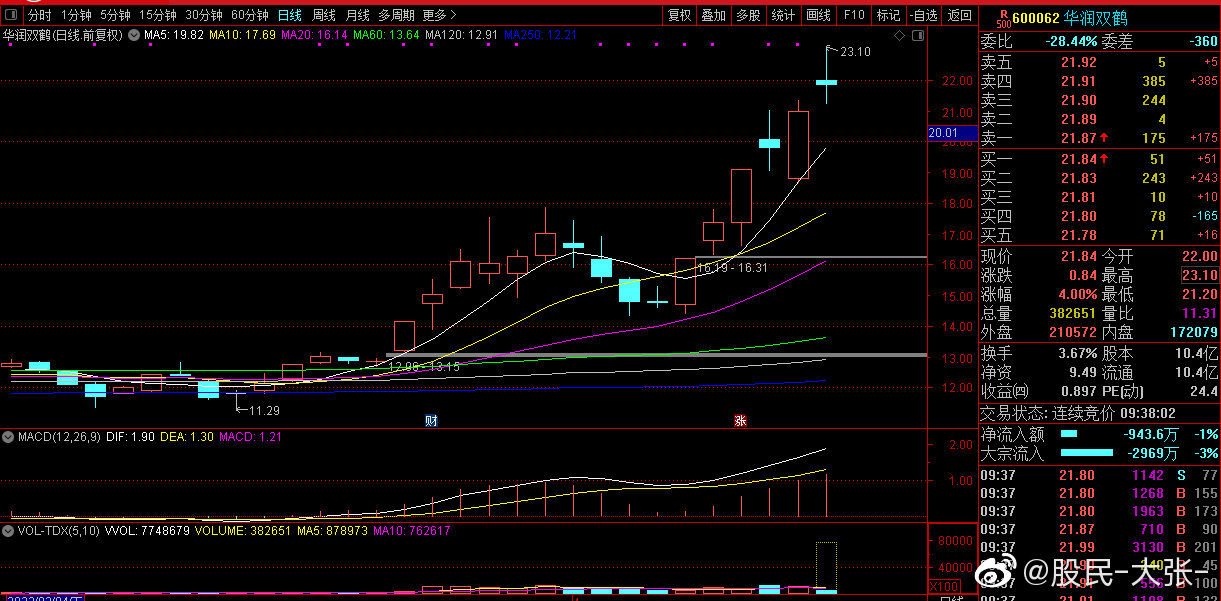1221x601 pixels.
Task: Click the panel toggle icon at chart top-right
Action: (916, 35)
